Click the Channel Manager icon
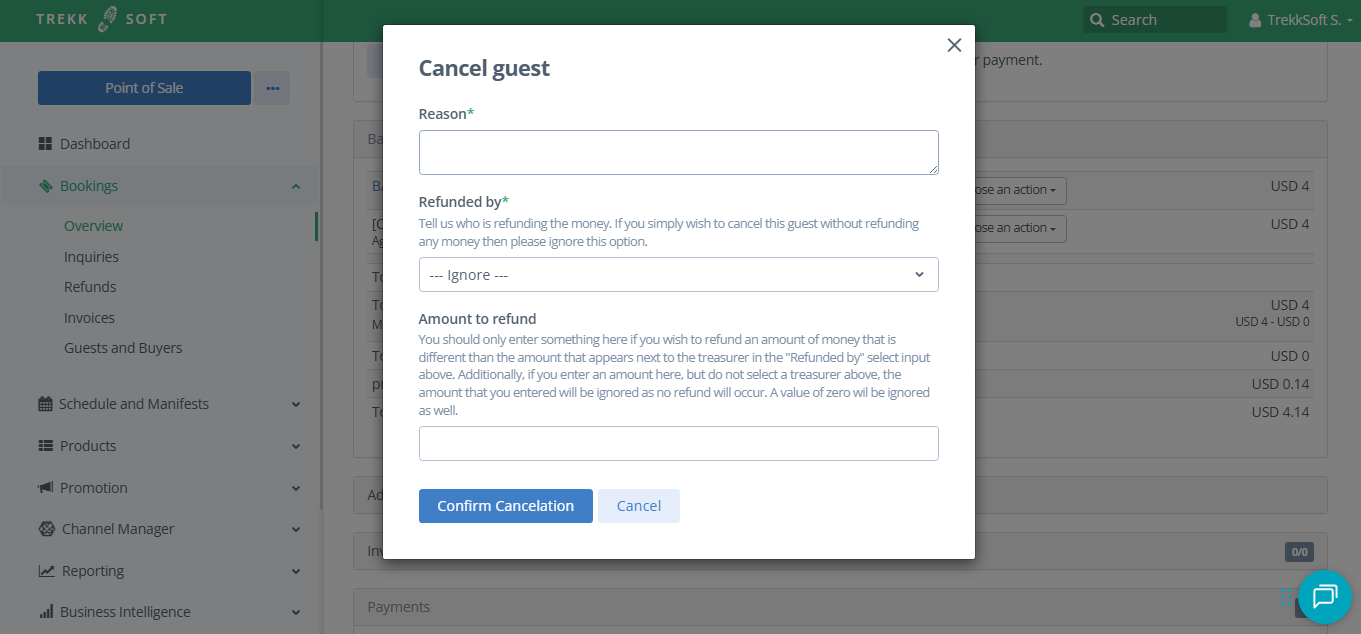This screenshot has width=1361, height=634. (46, 529)
